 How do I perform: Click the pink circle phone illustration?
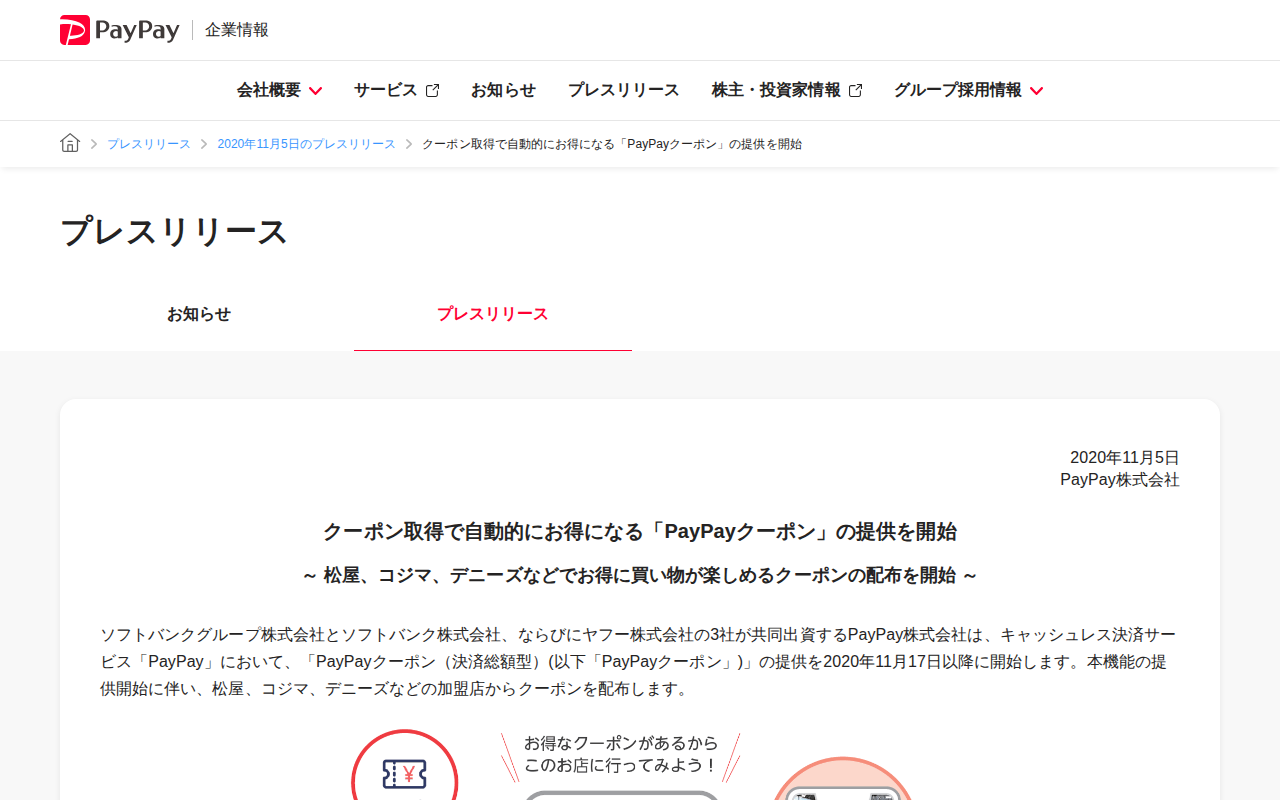click(x=842, y=779)
